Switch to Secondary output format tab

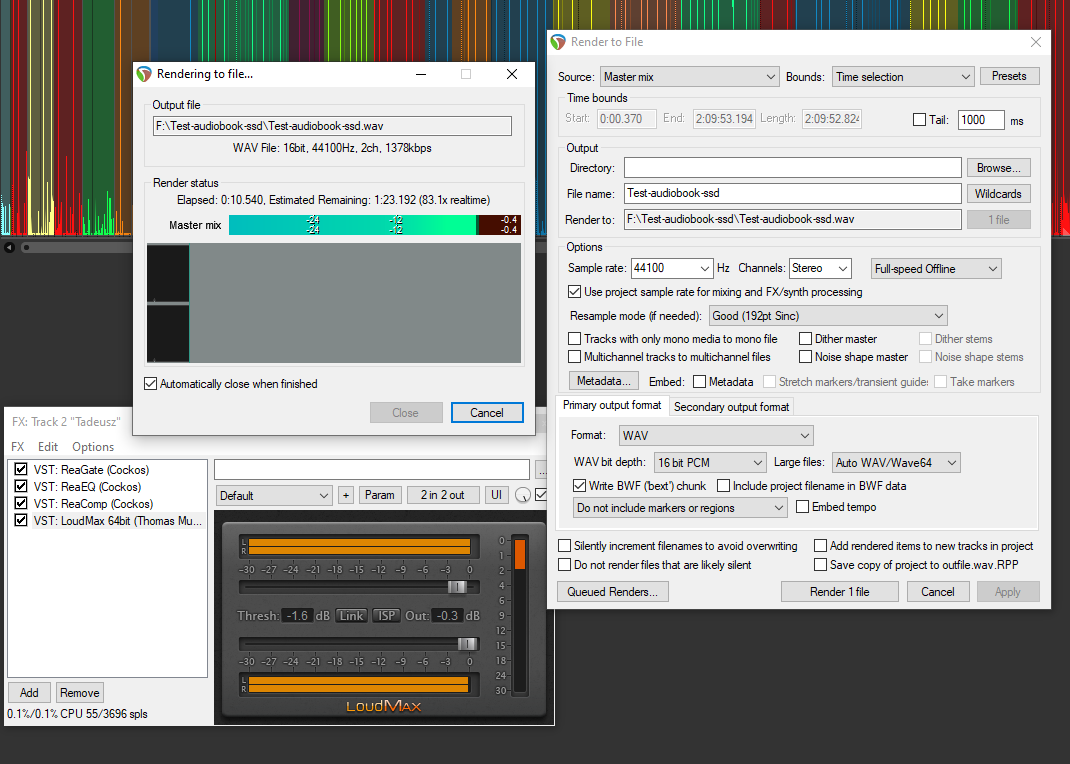[x=731, y=406]
